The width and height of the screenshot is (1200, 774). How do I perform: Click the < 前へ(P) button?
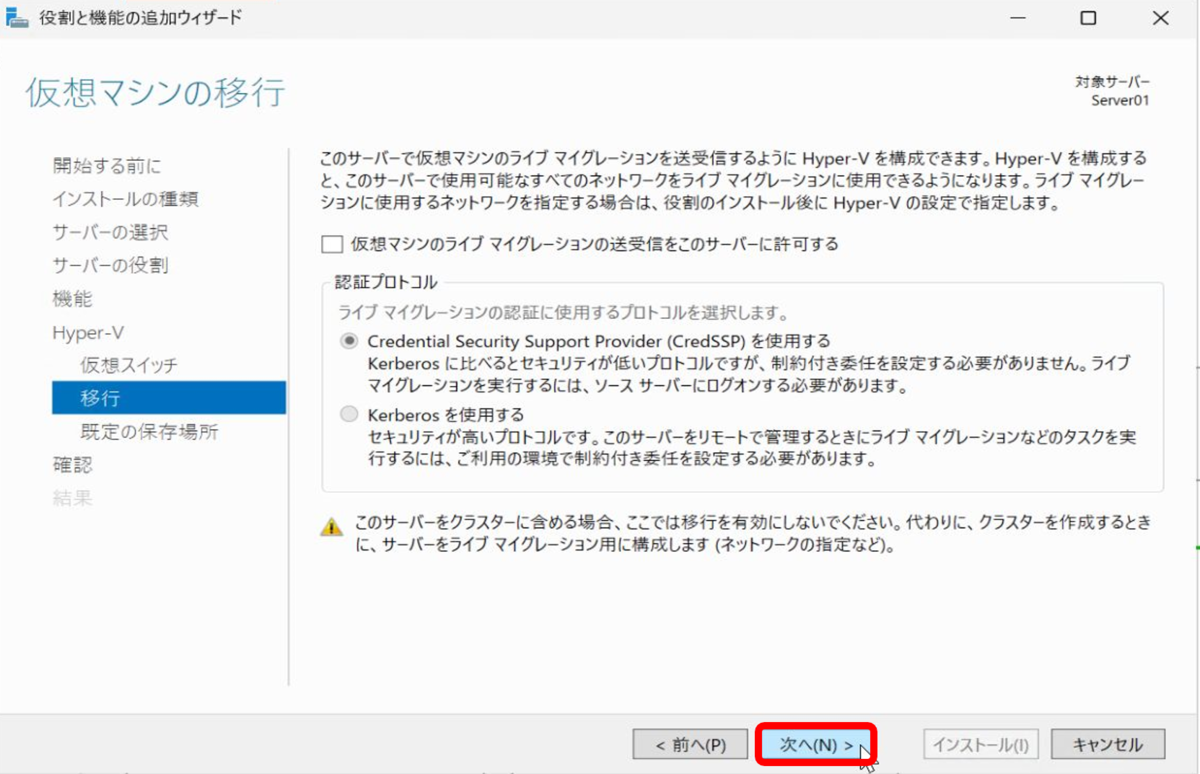[690, 745]
